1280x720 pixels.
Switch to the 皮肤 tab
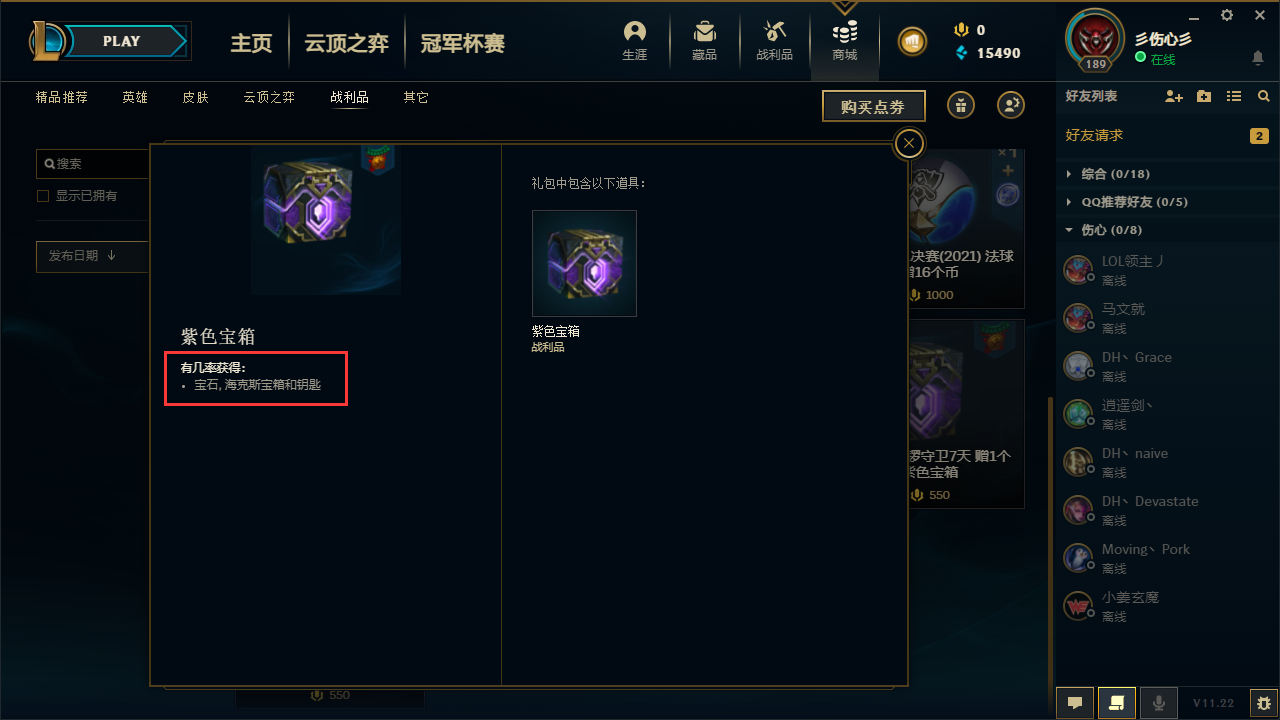[x=195, y=97]
